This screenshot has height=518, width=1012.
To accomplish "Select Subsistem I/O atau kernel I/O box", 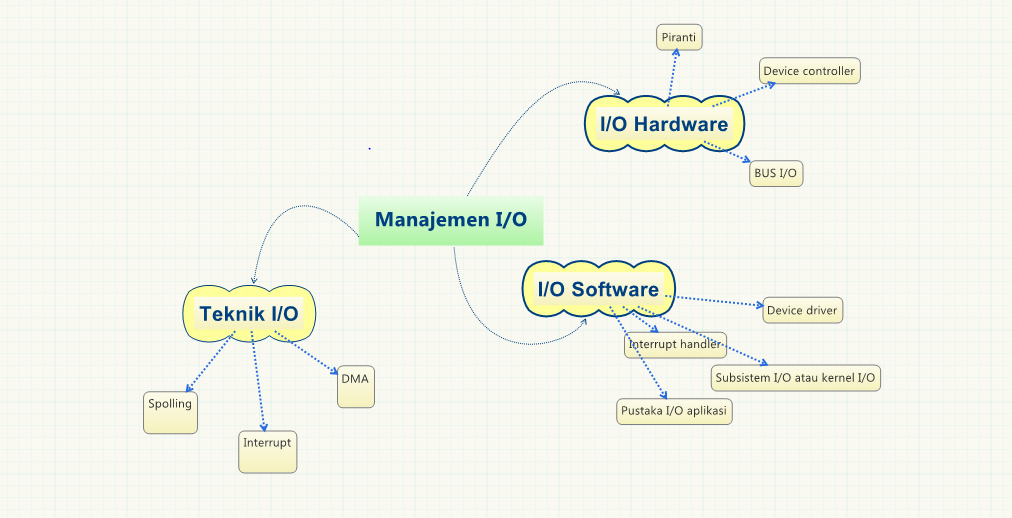I will tap(796, 378).
